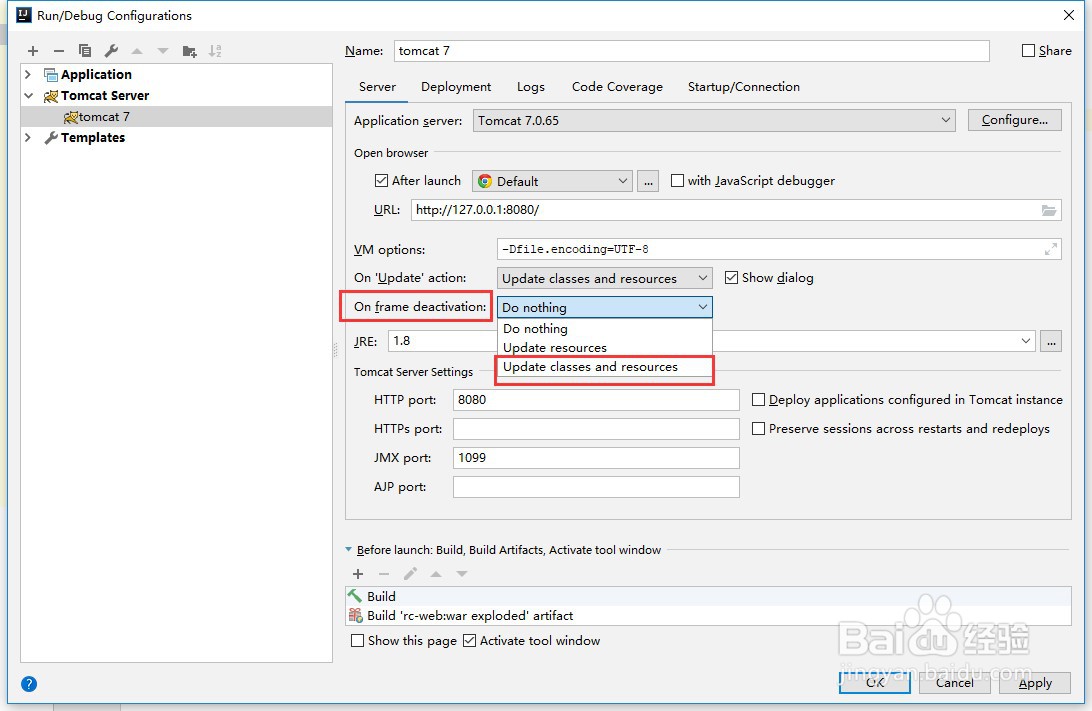Click the Name input field

[x=692, y=51]
